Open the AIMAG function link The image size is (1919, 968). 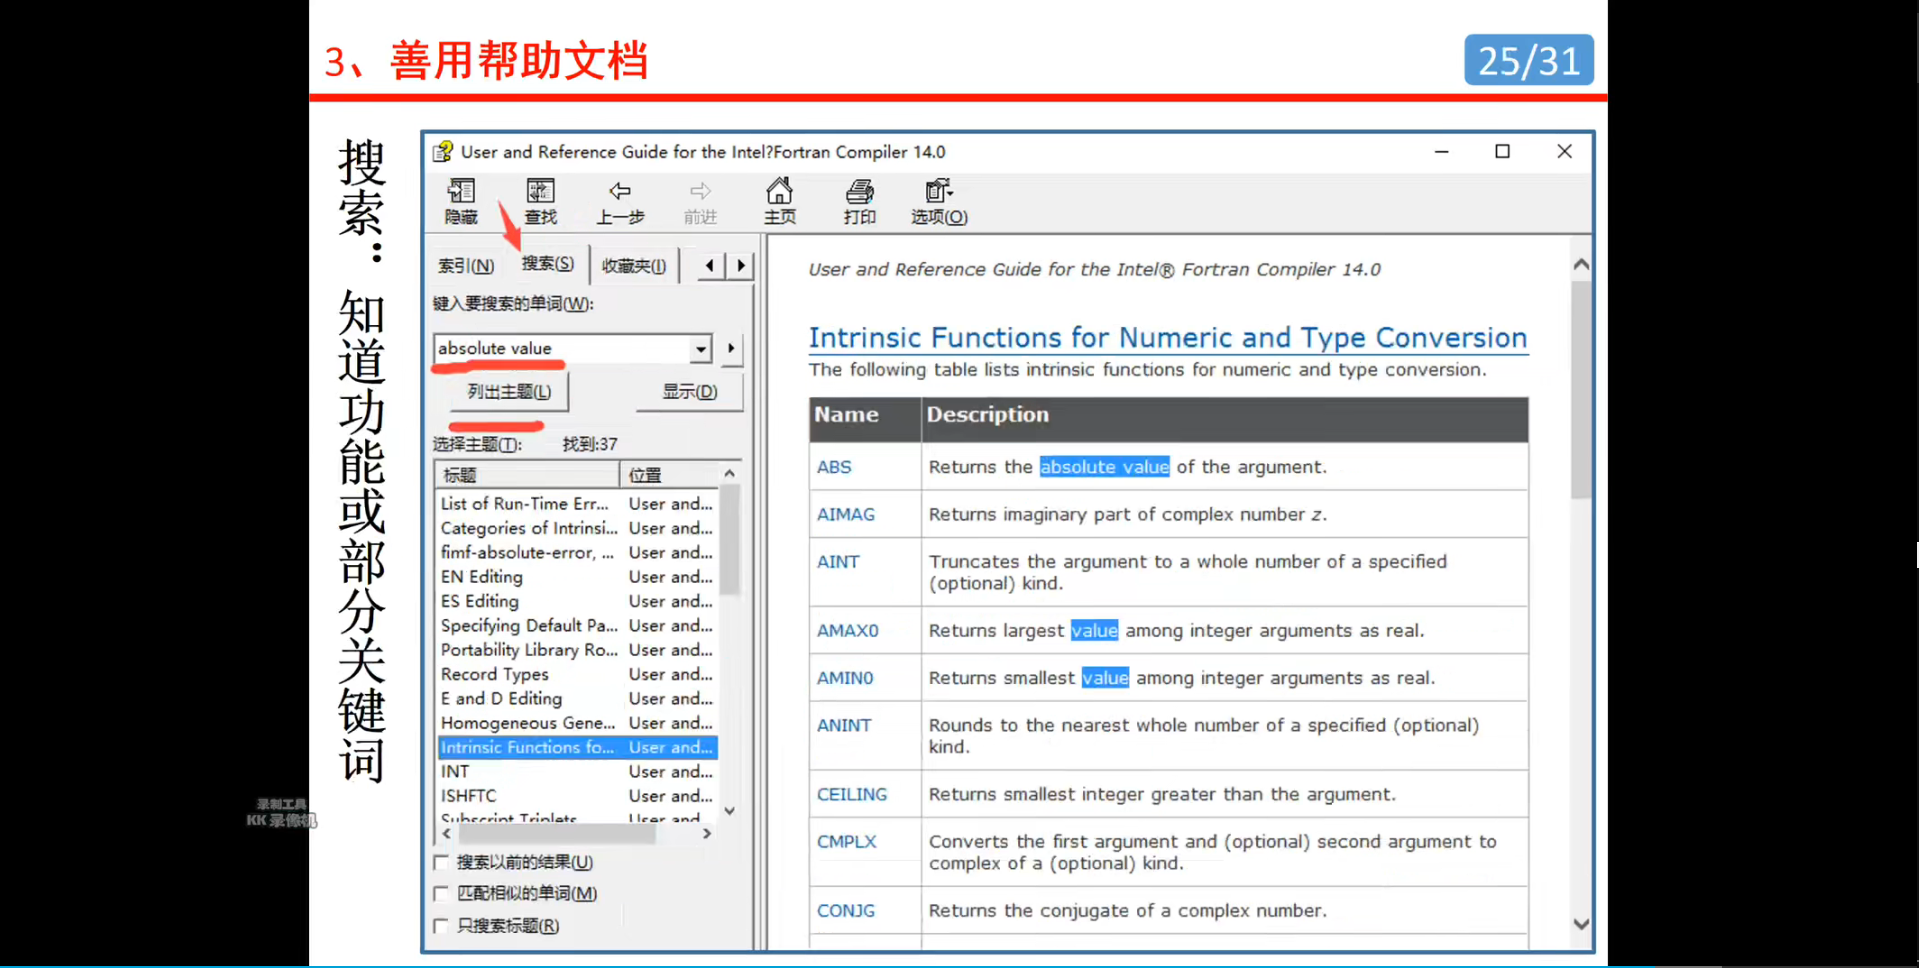pyautogui.click(x=846, y=514)
